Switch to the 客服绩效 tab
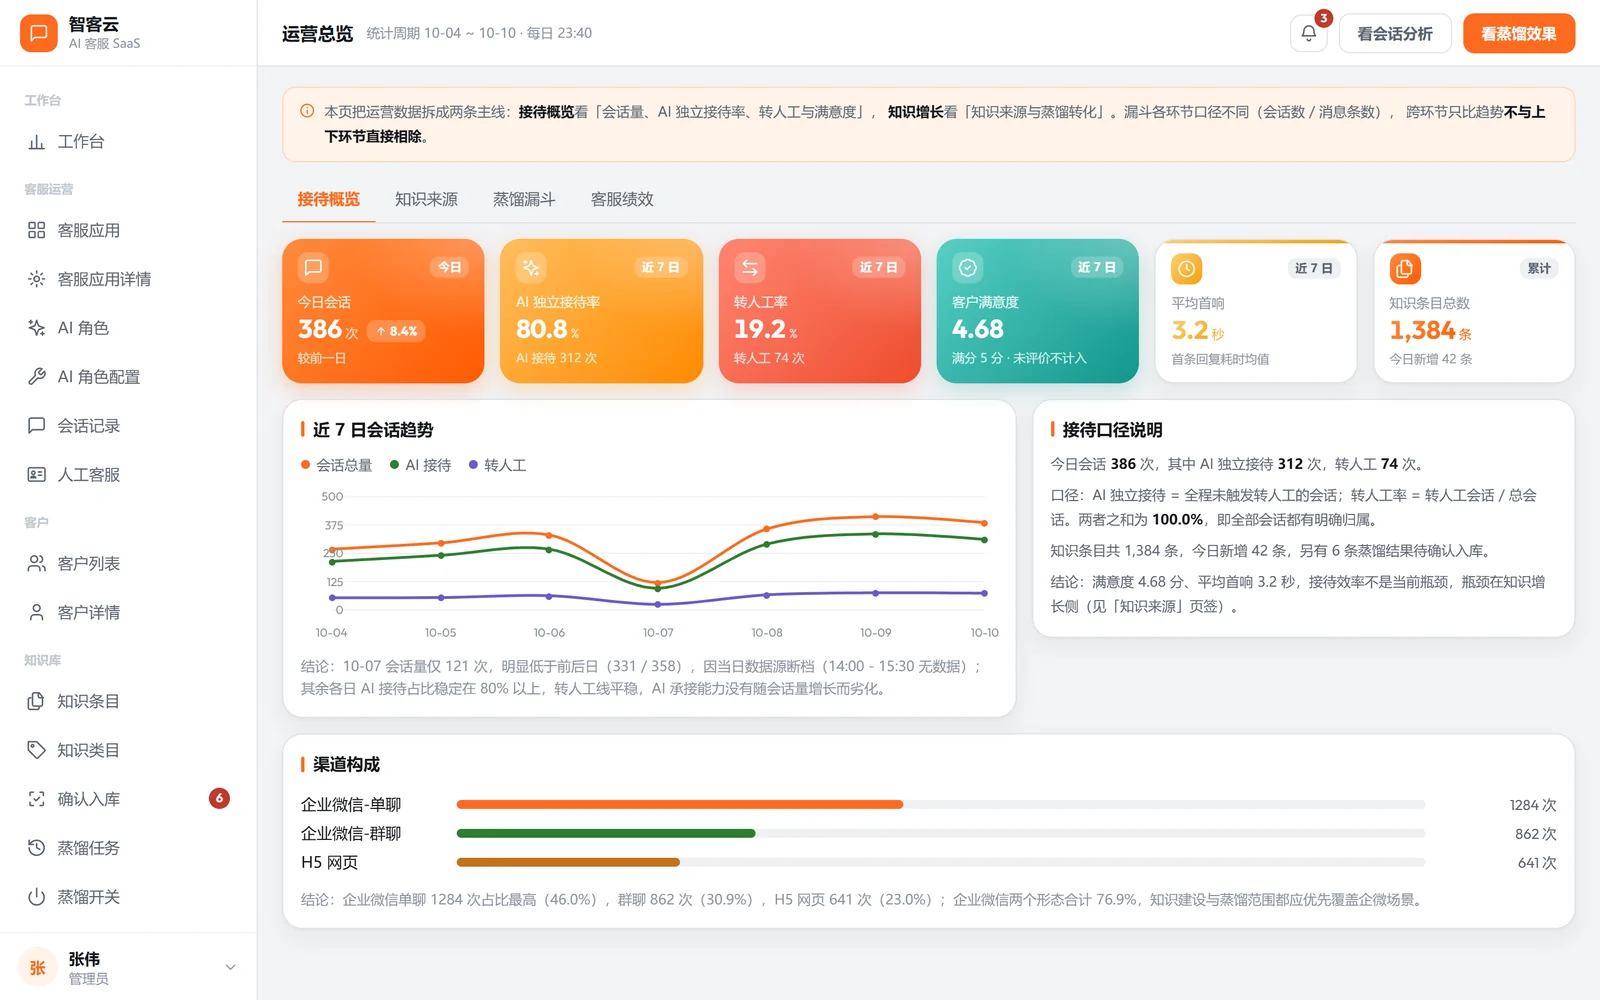1600x1000 pixels. (x=622, y=199)
